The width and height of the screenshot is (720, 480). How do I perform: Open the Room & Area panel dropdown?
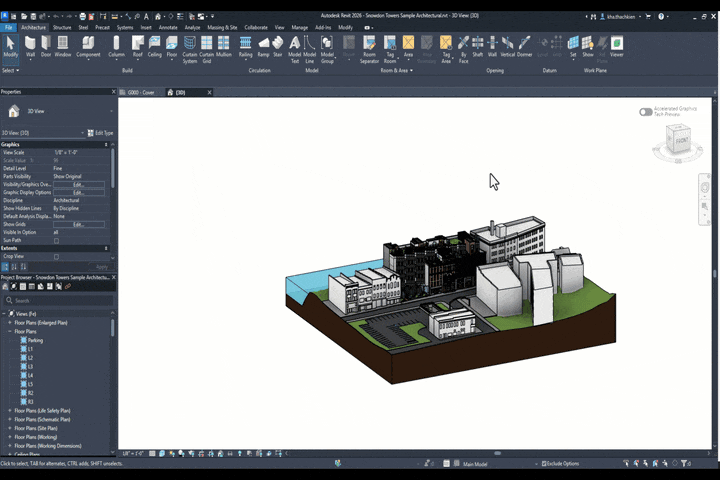(x=397, y=71)
